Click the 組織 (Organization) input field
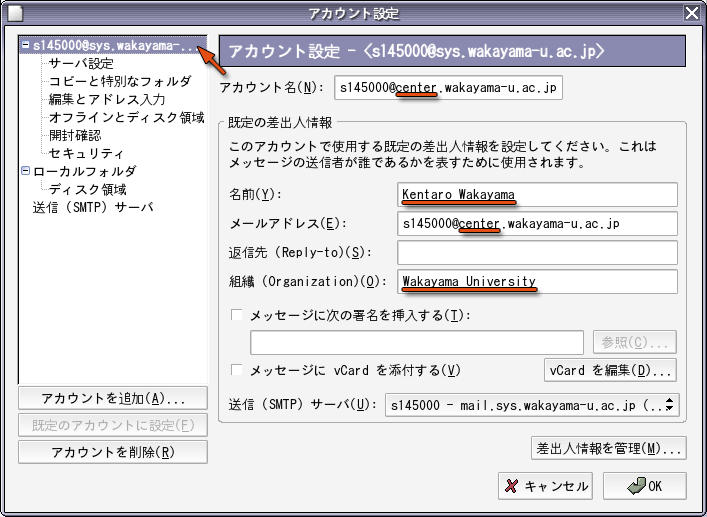 pos(537,282)
